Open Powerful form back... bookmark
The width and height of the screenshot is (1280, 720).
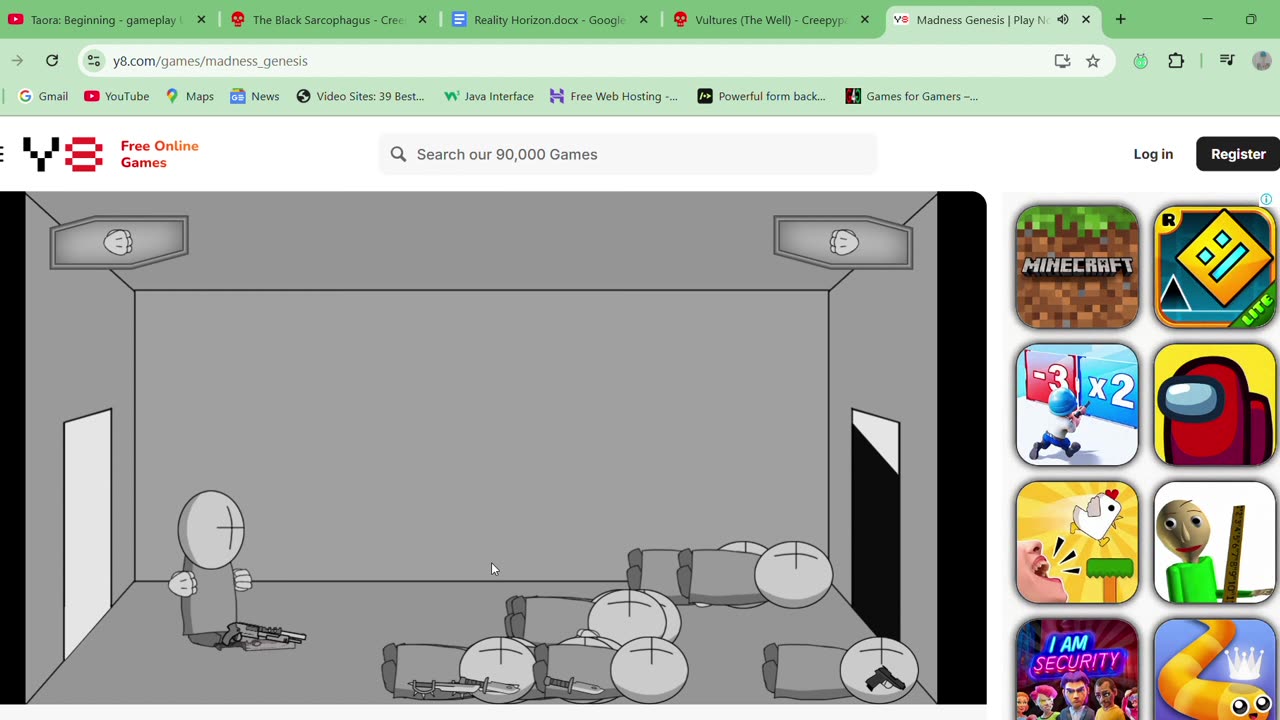point(762,96)
